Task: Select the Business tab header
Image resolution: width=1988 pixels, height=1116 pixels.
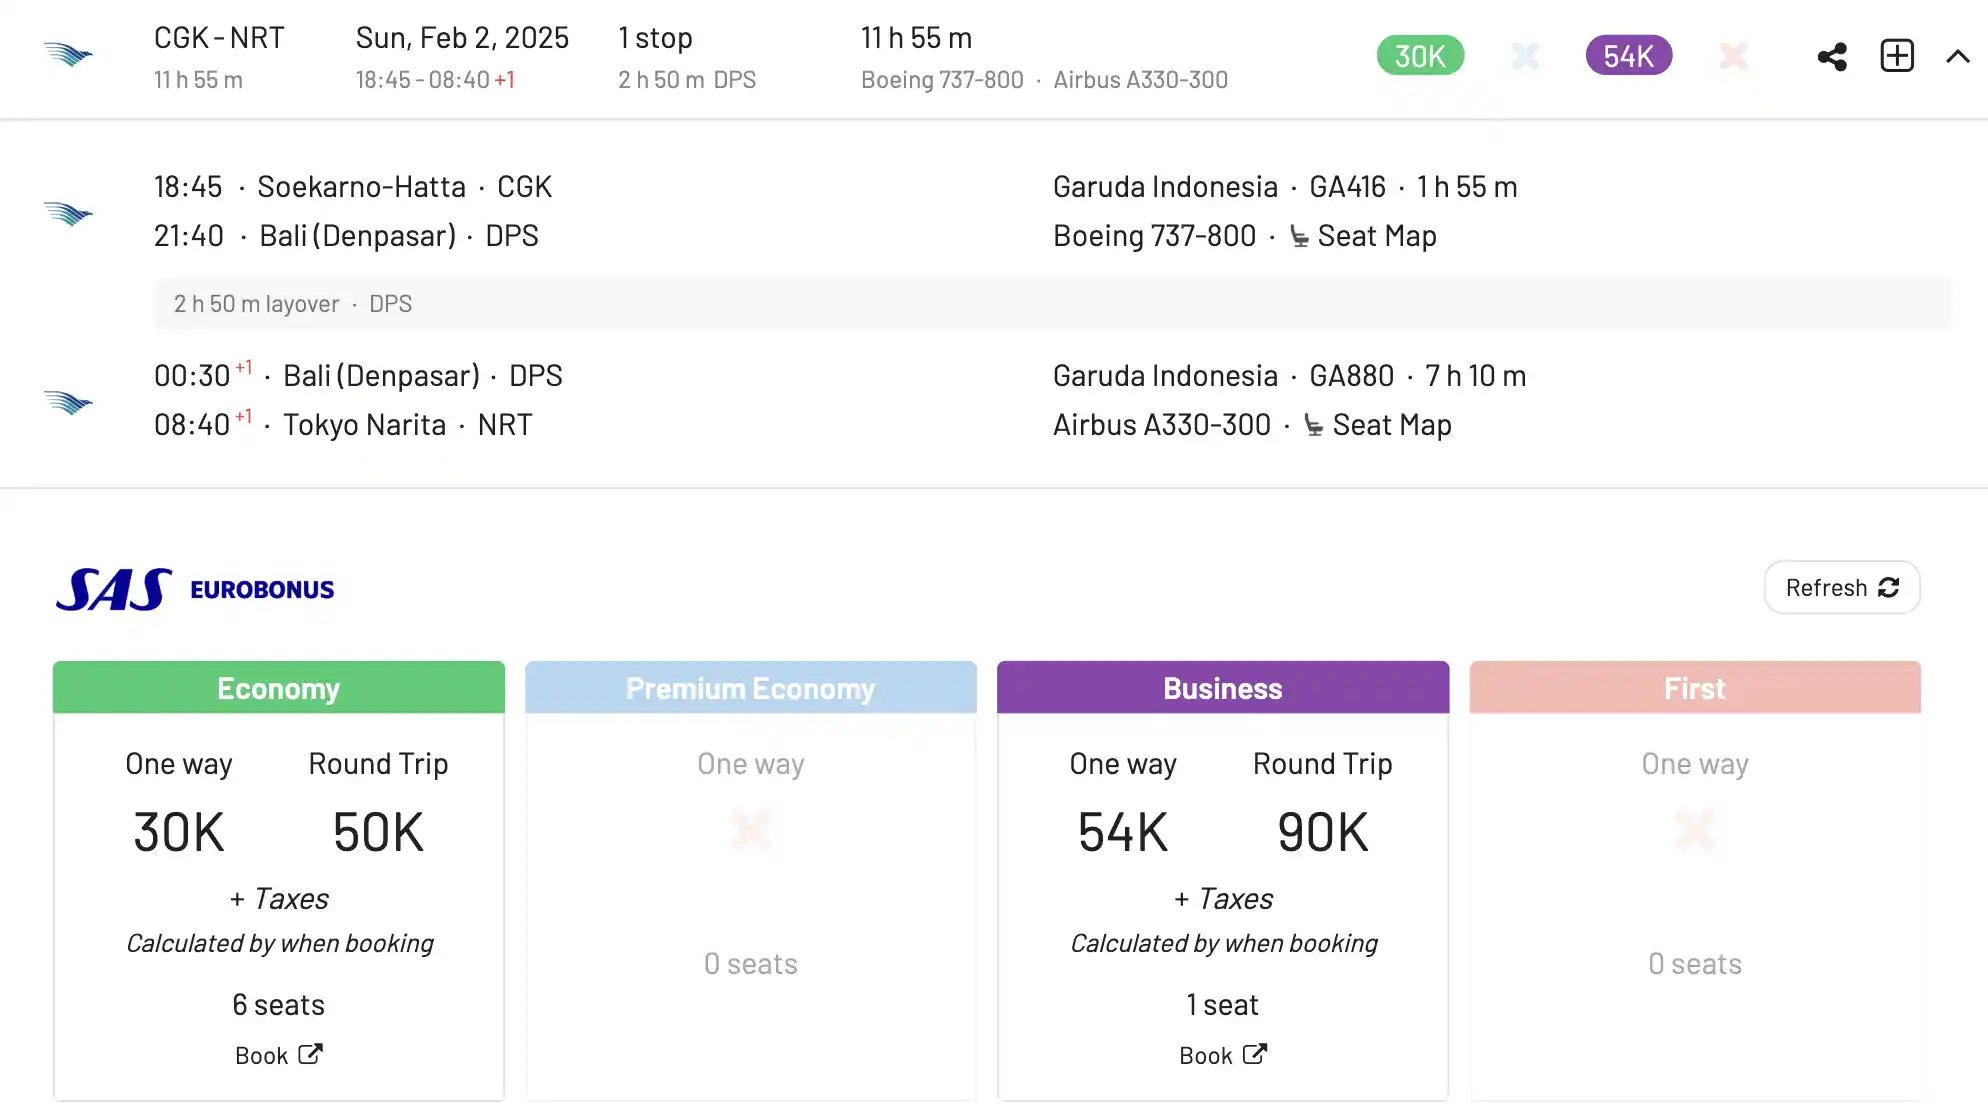Action: click(1223, 688)
